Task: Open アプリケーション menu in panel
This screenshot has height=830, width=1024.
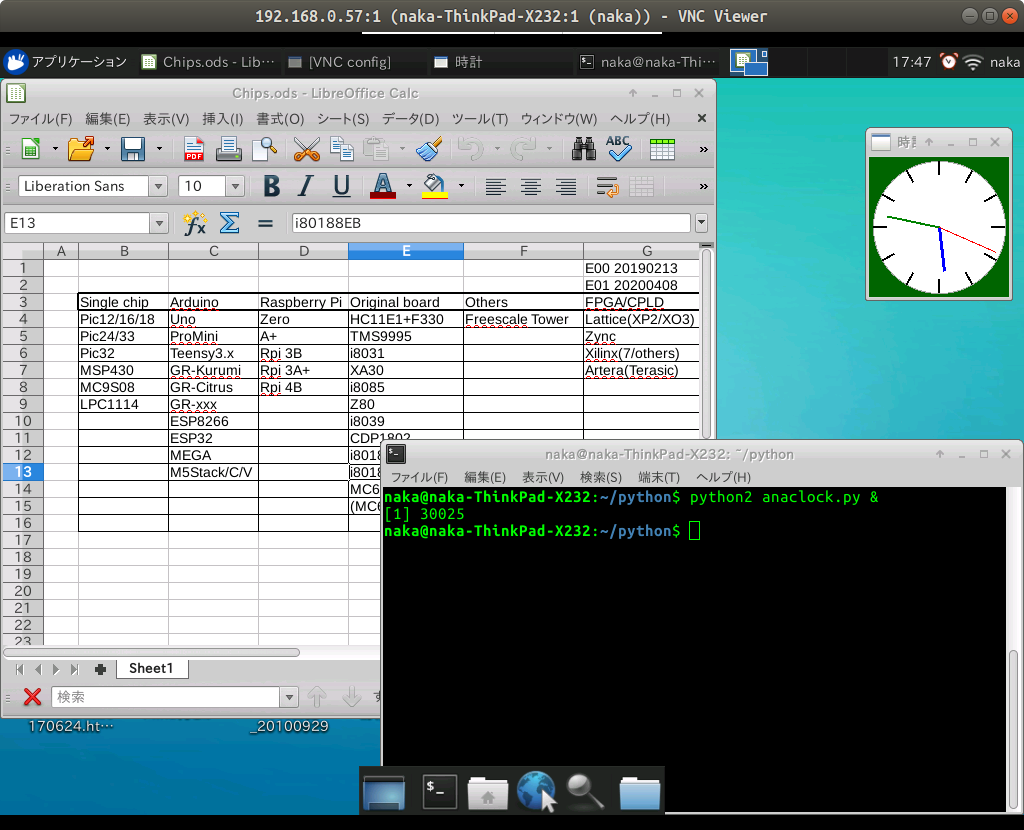Action: (66, 62)
